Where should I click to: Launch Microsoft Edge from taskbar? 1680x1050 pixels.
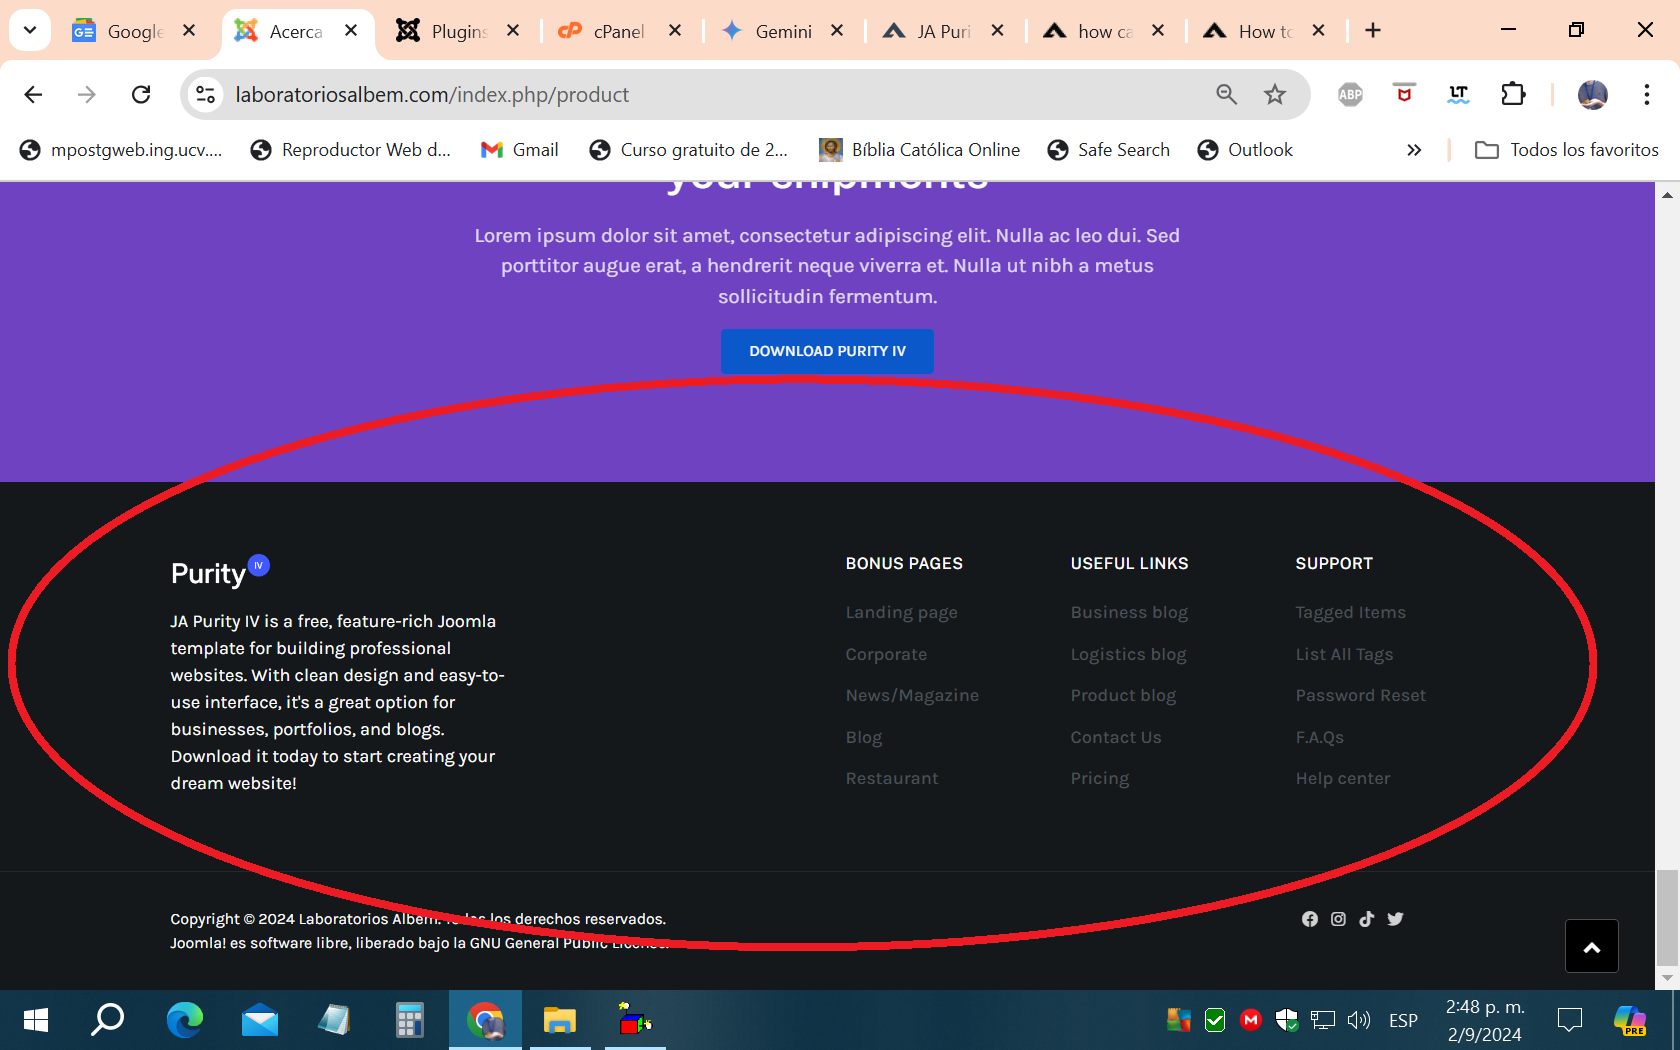(x=184, y=1020)
